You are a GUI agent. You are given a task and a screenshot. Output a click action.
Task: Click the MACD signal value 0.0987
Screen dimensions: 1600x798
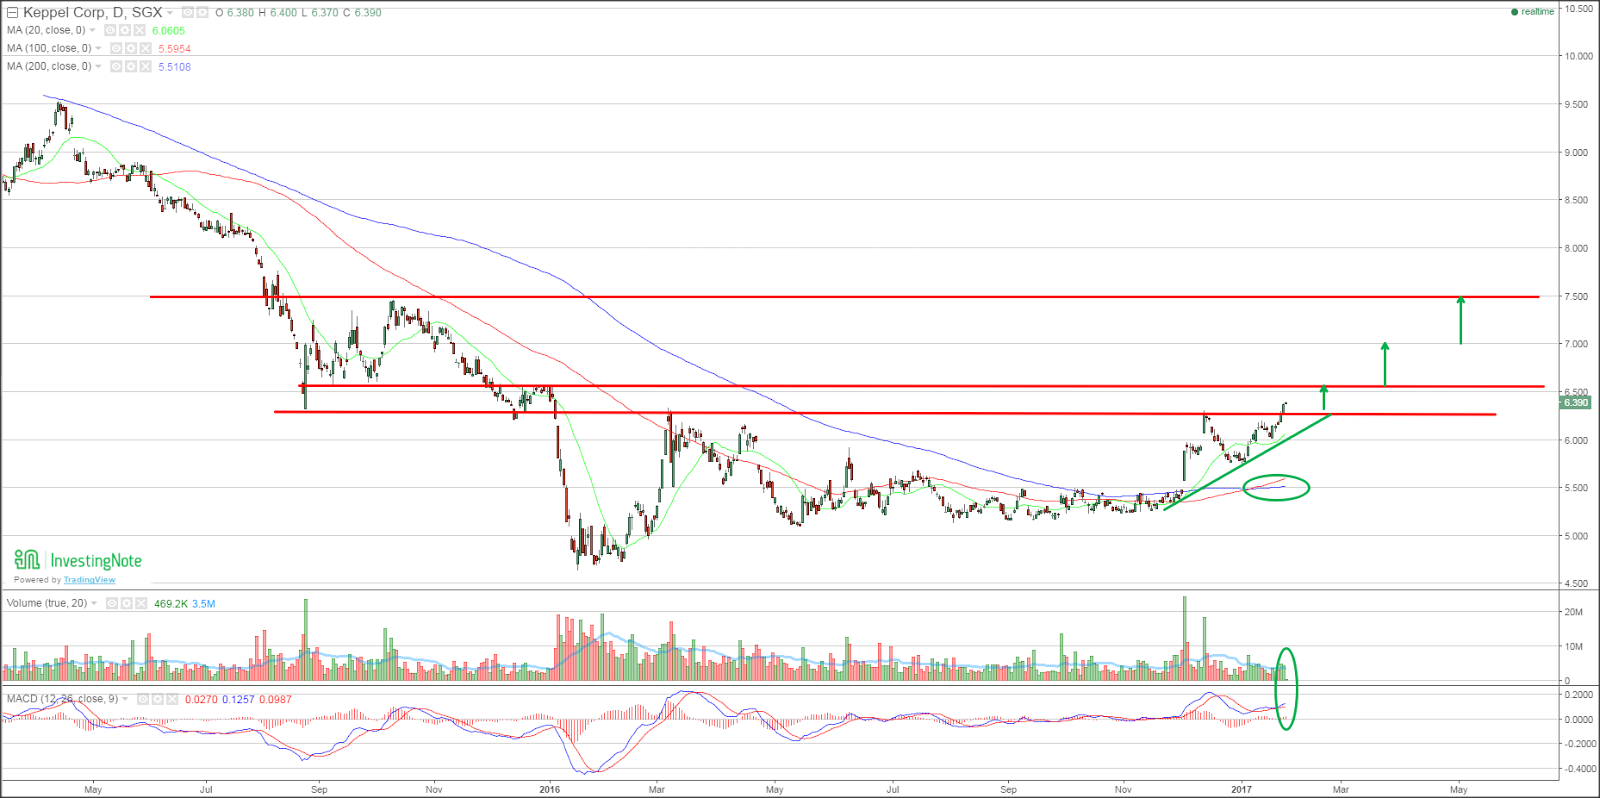tap(275, 699)
